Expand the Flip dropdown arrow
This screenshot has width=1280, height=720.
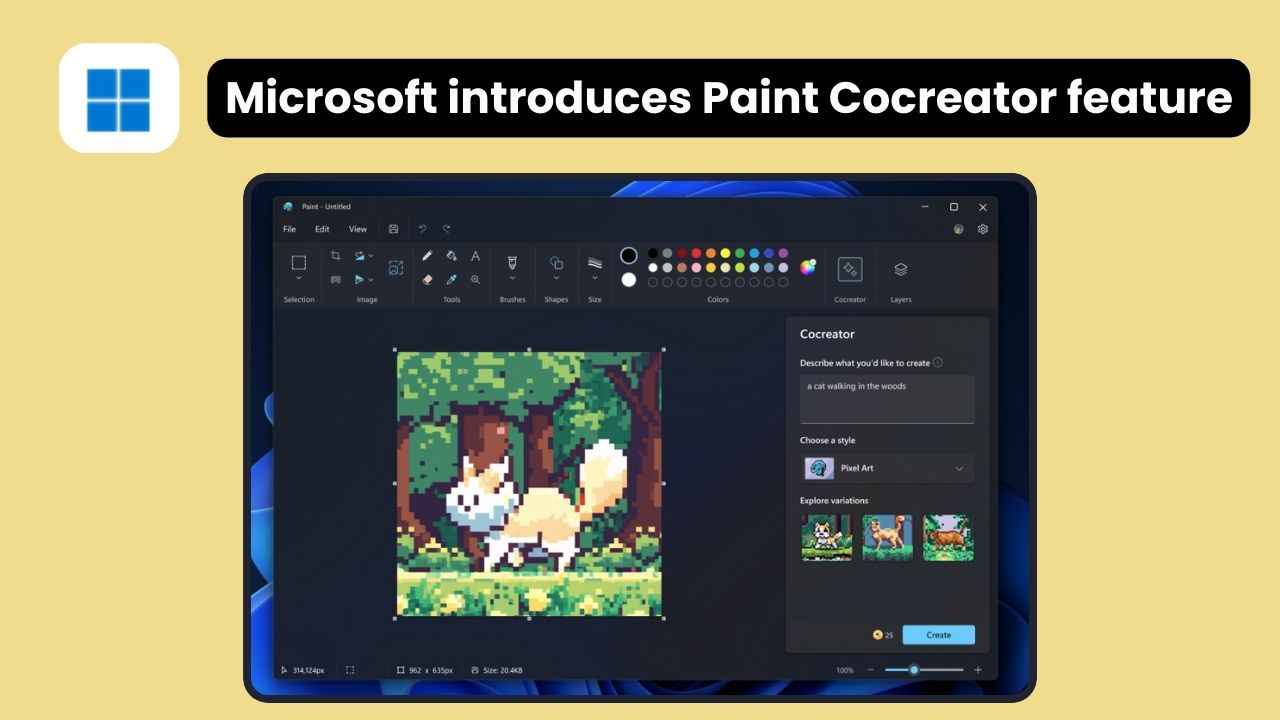pos(371,281)
